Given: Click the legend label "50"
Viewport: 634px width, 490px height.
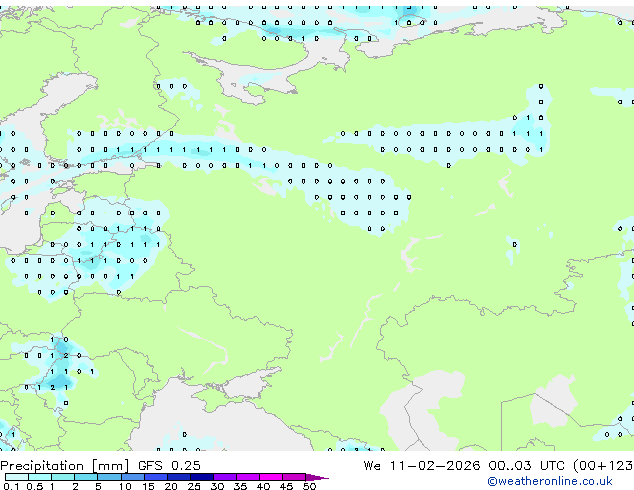Looking at the screenshot, I should pyautogui.click(x=309, y=486).
